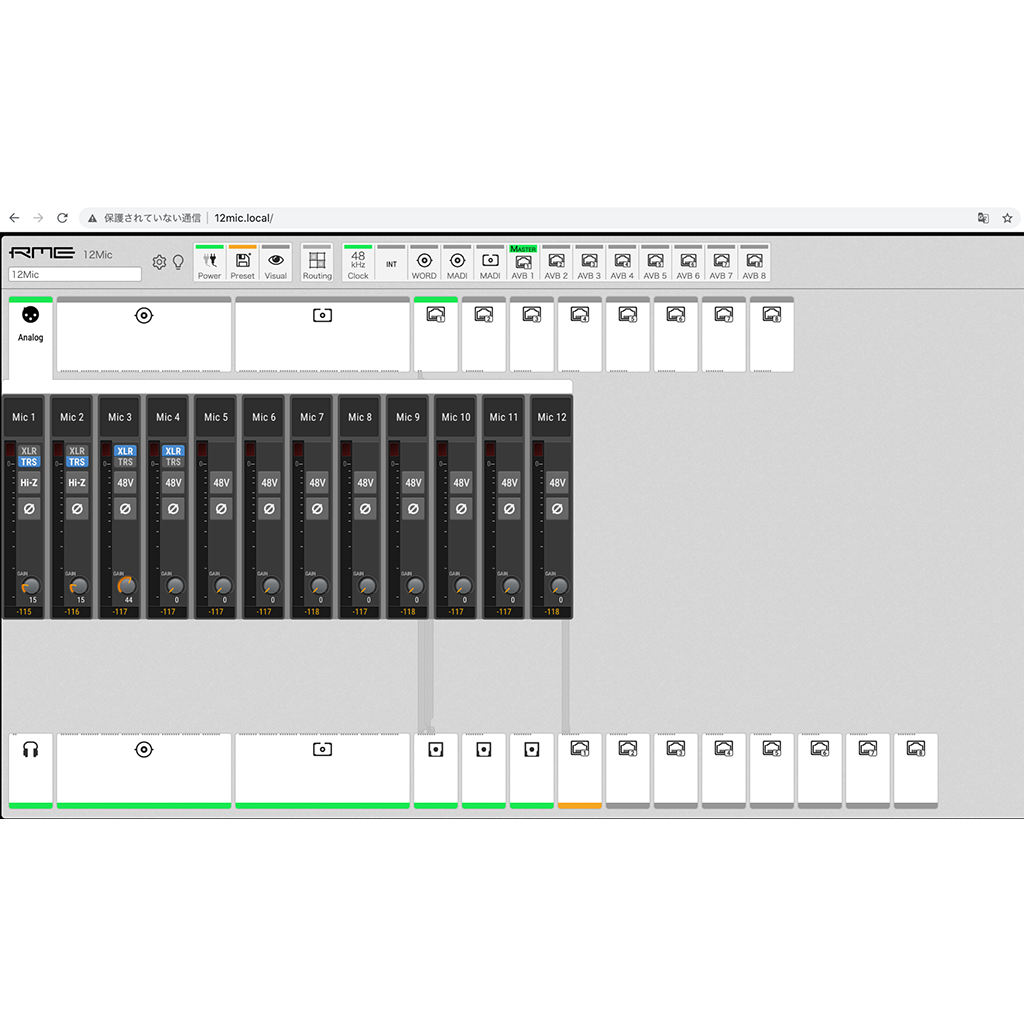
Task: Expand the coaxial MADI output panel
Action: 144,770
